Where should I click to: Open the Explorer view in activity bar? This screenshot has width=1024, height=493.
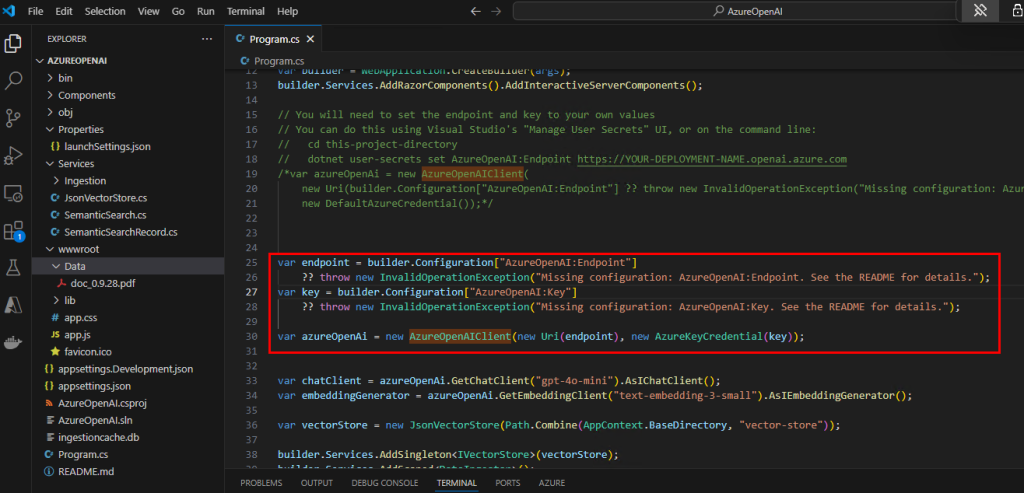13,44
